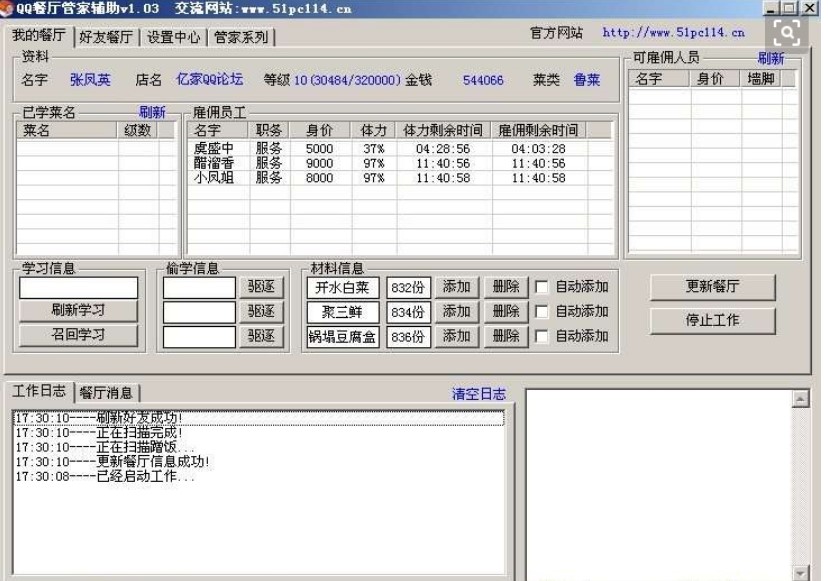The width and height of the screenshot is (828, 581).
Task: Click 刷新 above the 可雇佣人员 list
Action: (x=771, y=58)
